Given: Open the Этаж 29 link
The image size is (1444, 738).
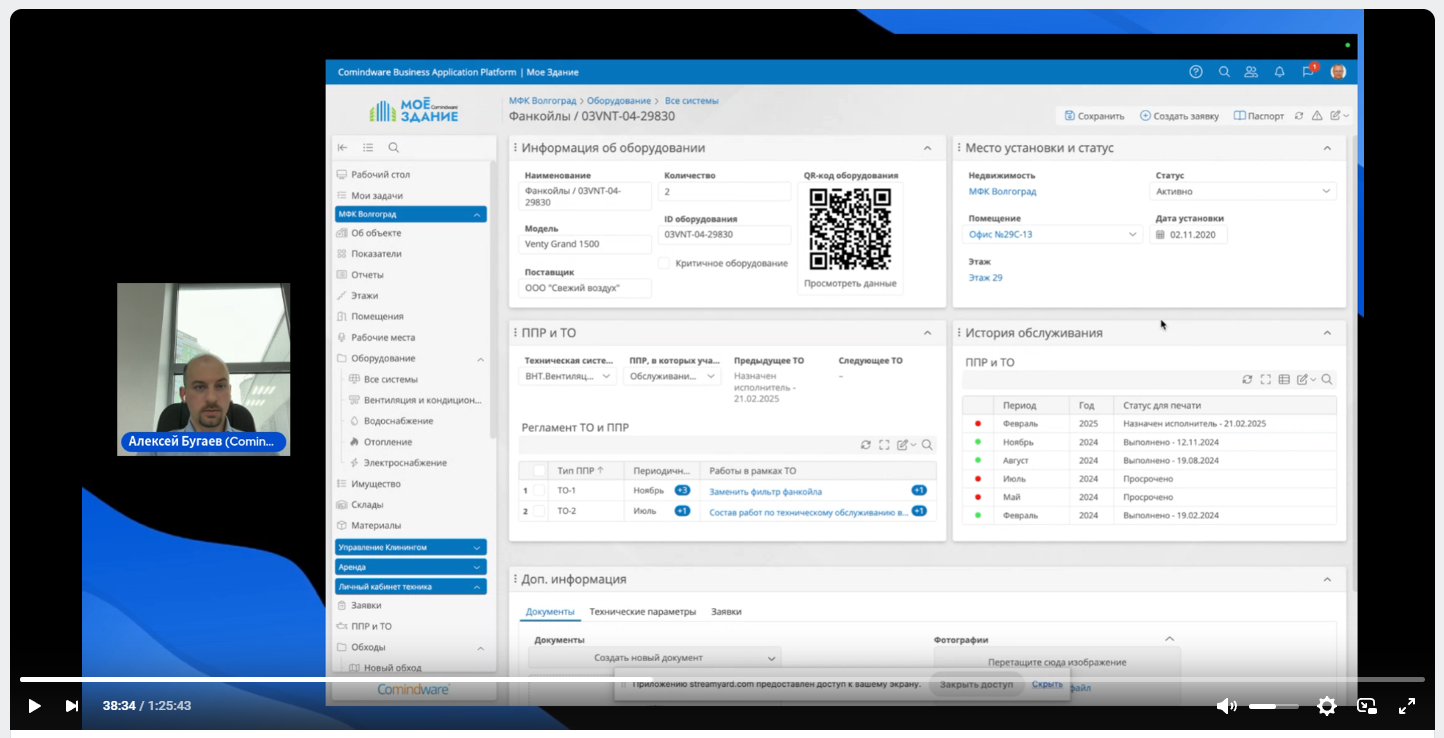Looking at the screenshot, I should (x=985, y=278).
